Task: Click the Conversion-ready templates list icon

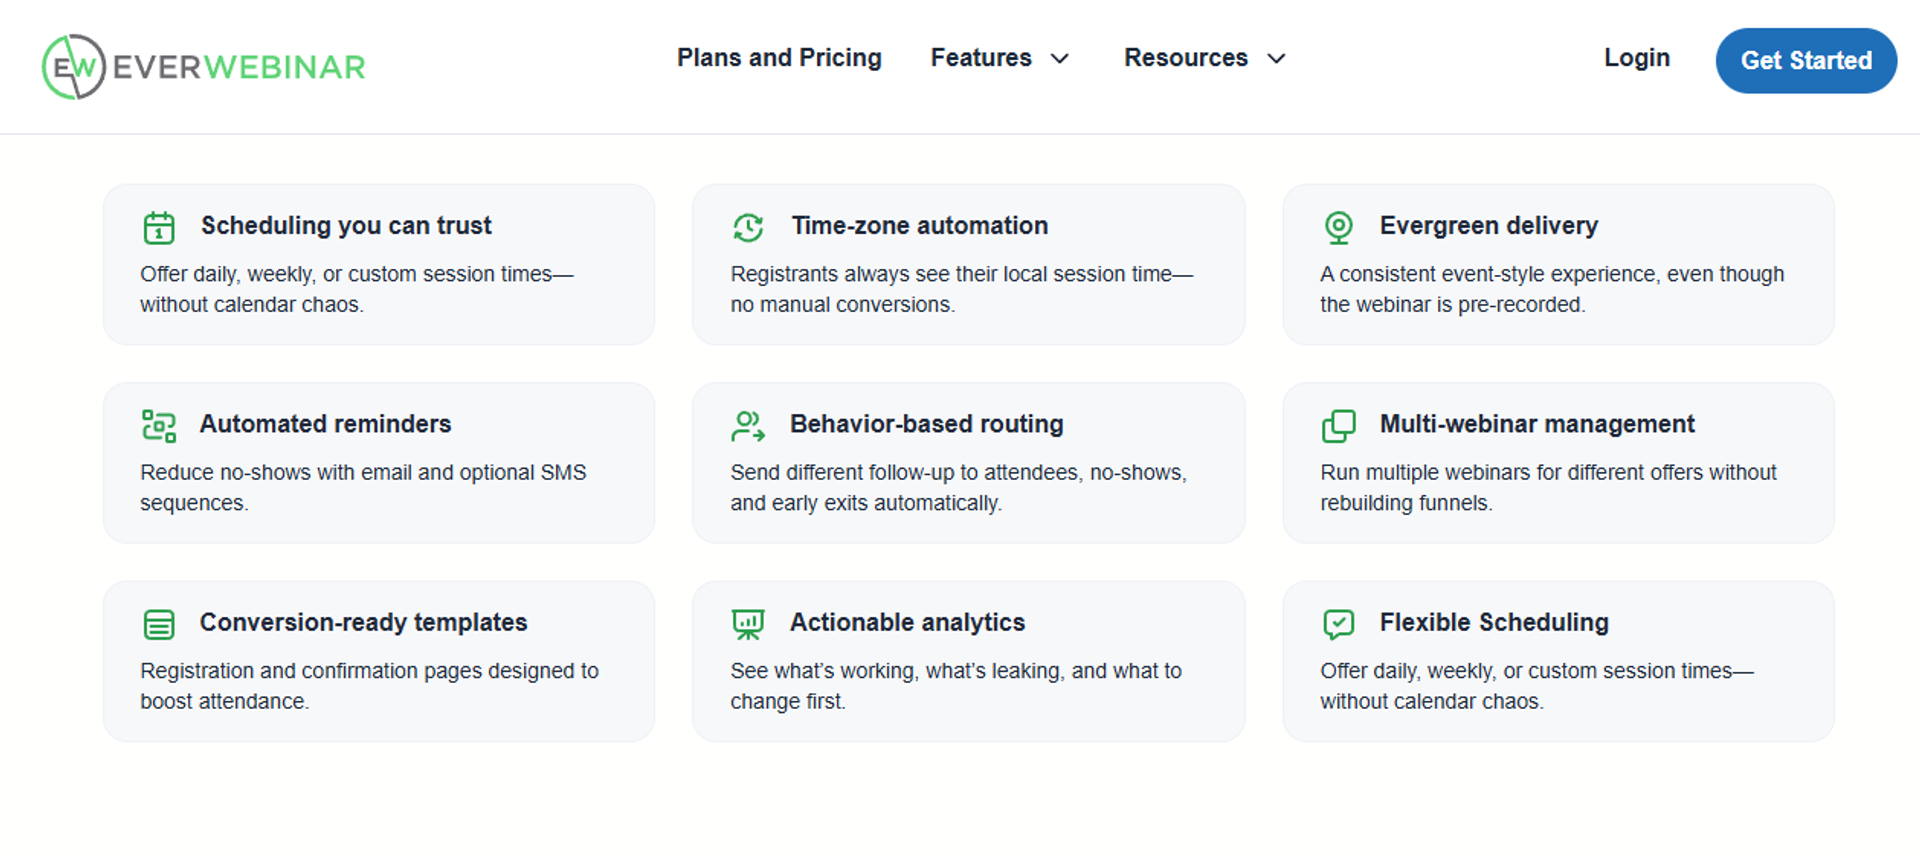Action: click(159, 624)
